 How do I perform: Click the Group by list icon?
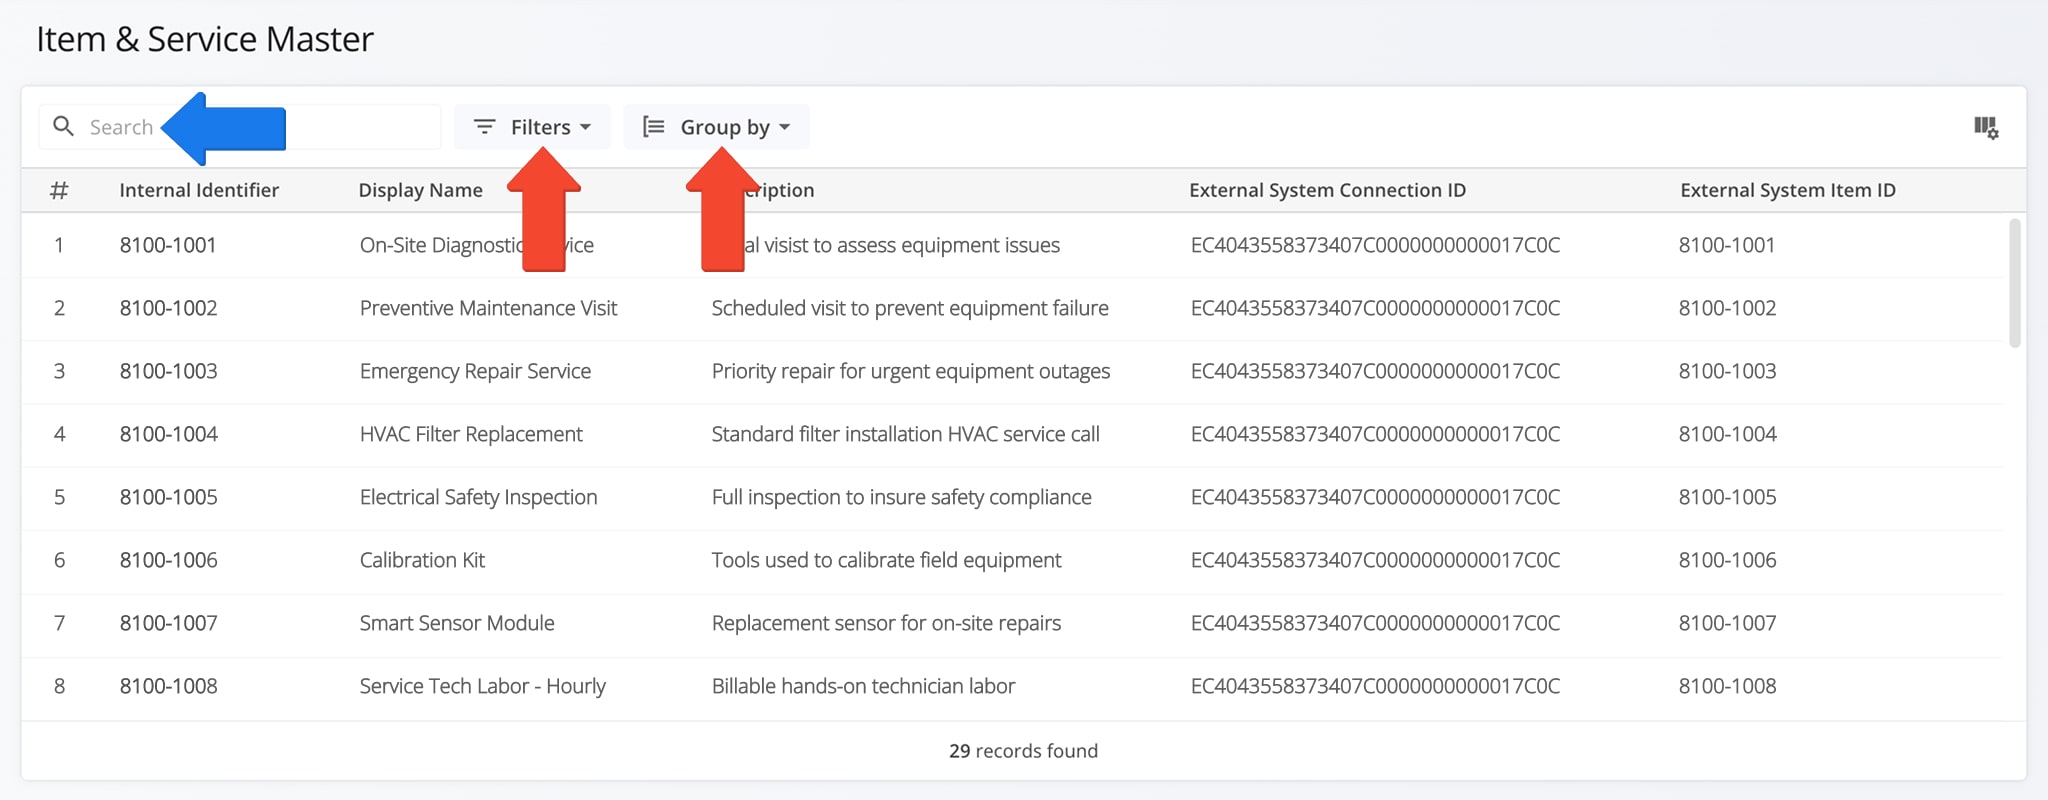[653, 127]
